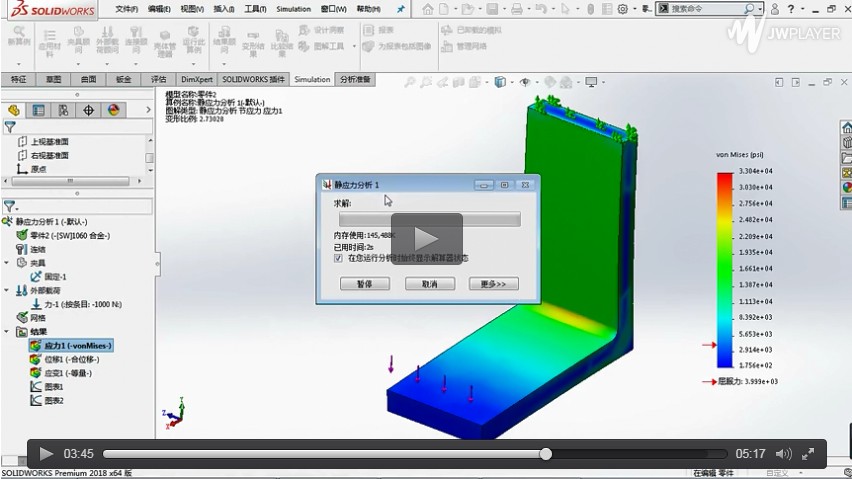This screenshot has height=479, width=852.
Task: Click the view orientation cube icon
Action: [500, 82]
